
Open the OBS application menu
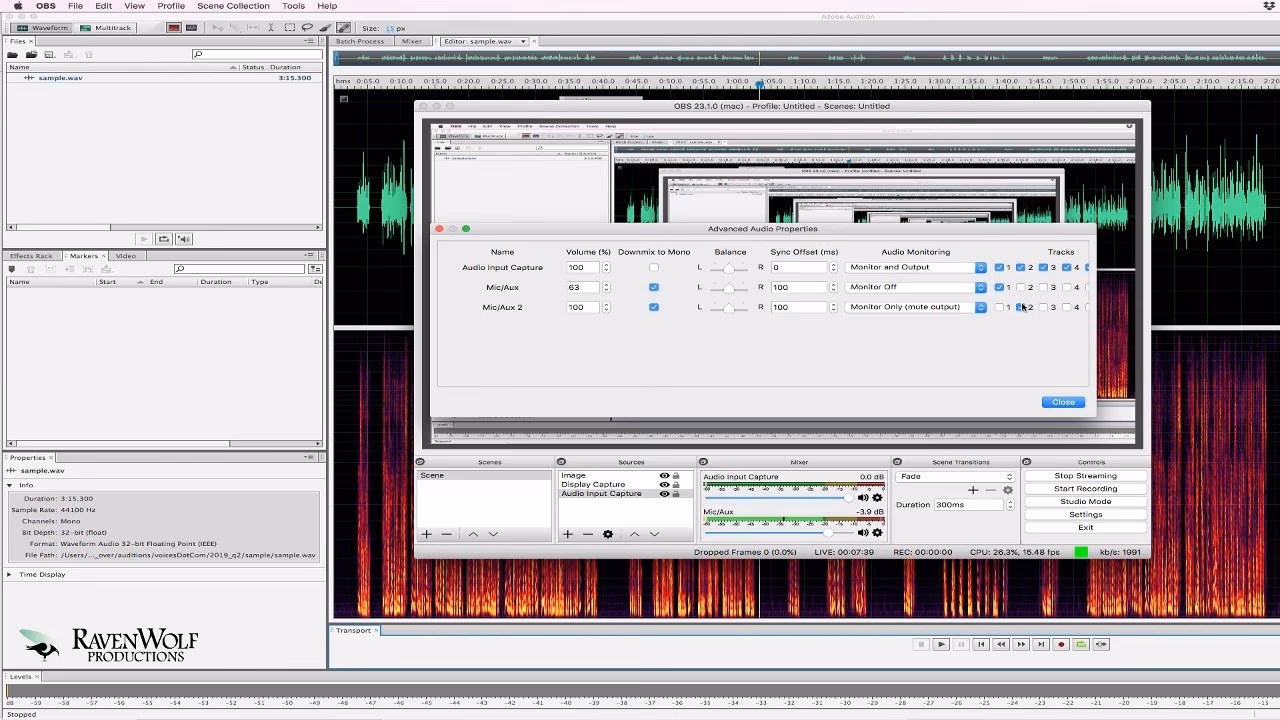coord(46,6)
